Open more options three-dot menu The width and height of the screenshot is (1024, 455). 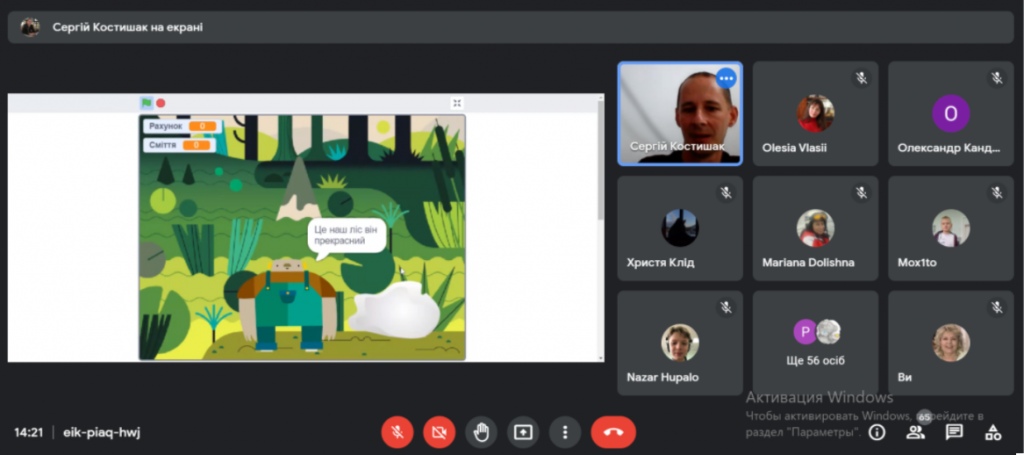coord(565,432)
